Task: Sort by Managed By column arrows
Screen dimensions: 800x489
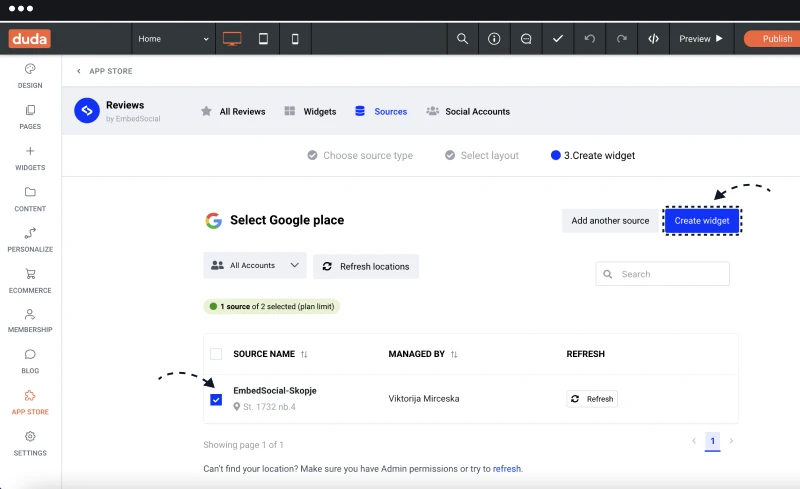Action: coord(454,354)
